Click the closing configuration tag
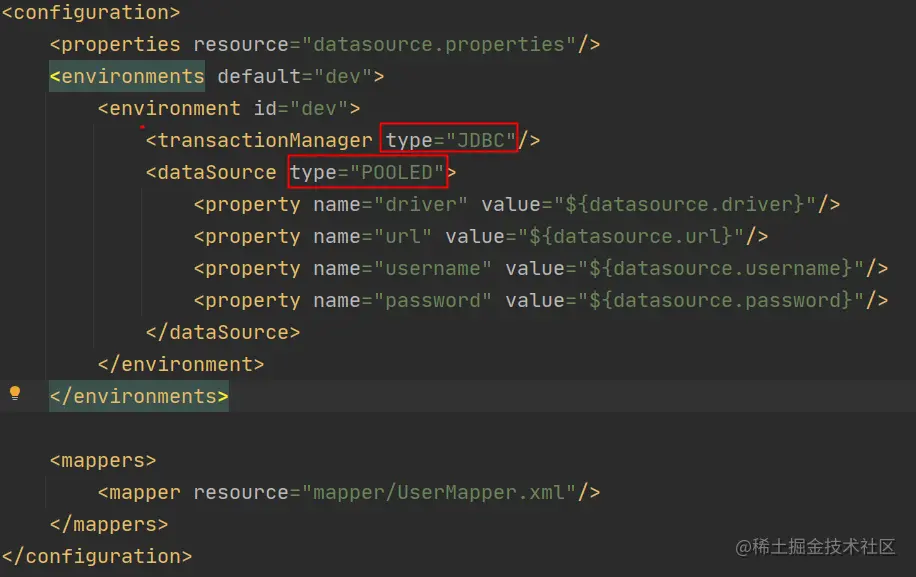The height and width of the screenshot is (577, 916). tap(97, 557)
